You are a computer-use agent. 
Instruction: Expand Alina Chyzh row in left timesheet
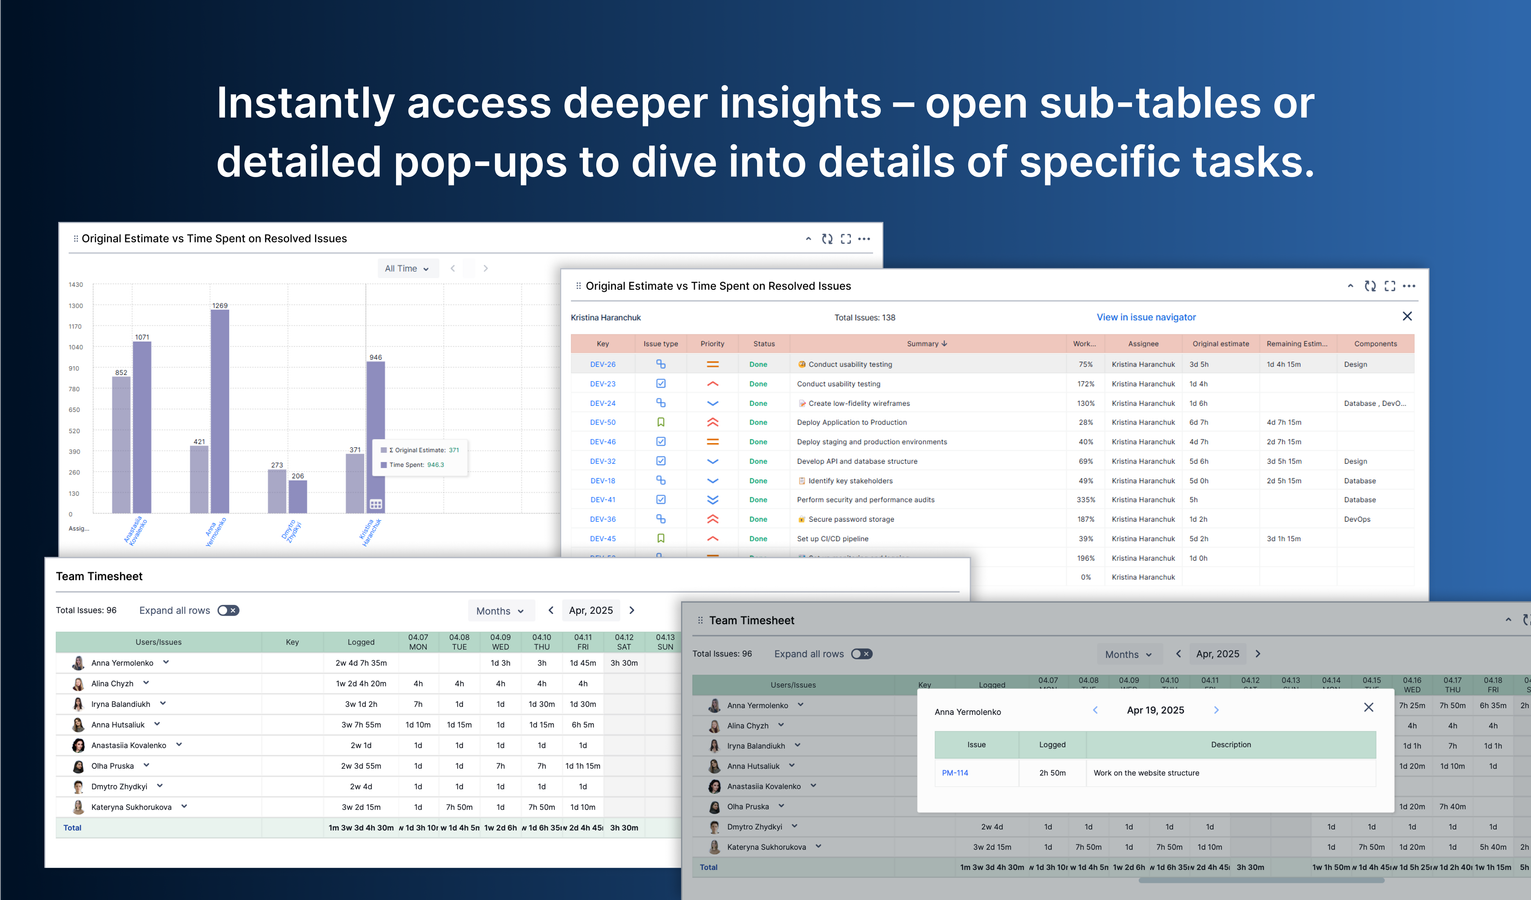[146, 683]
